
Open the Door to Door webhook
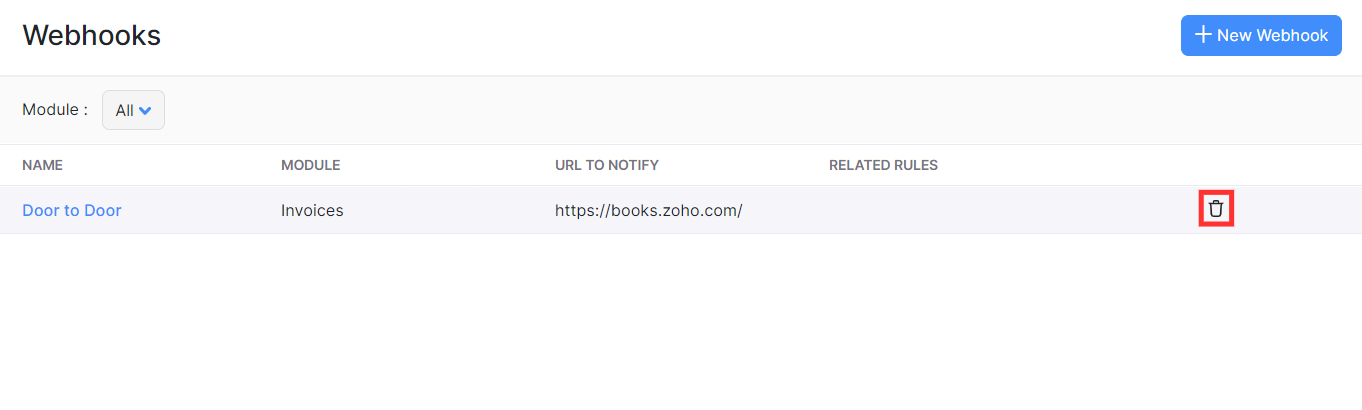[x=72, y=210]
